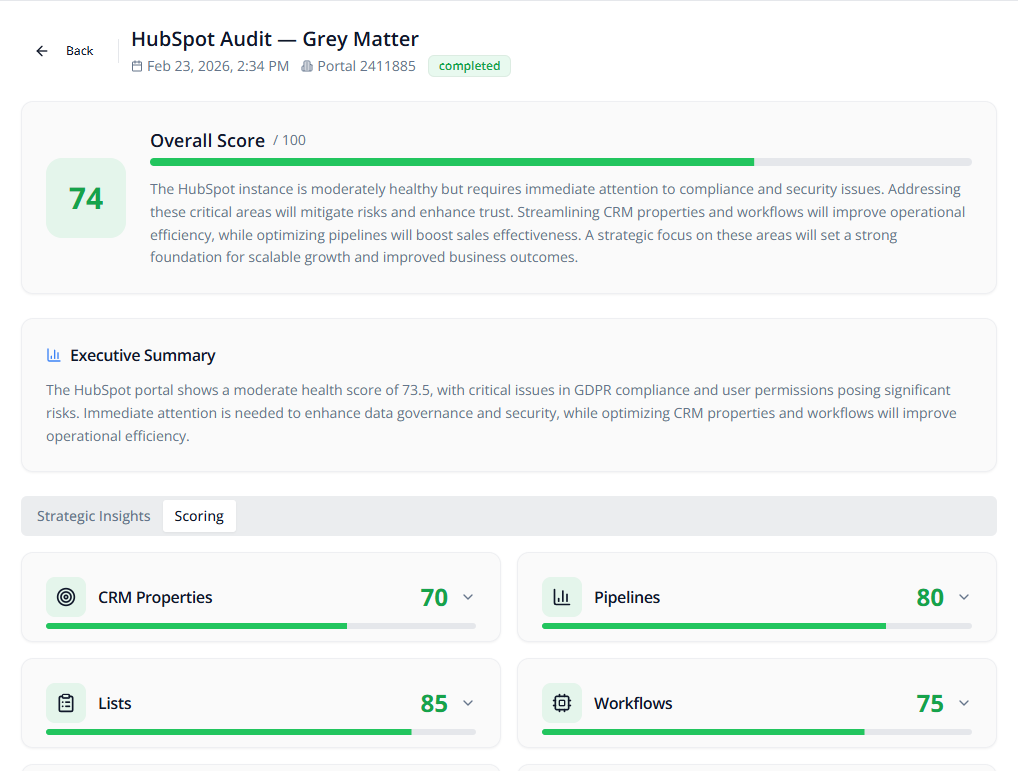The image size is (1018, 771).
Task: Click the CRM Properties progress bar
Action: 260,626
